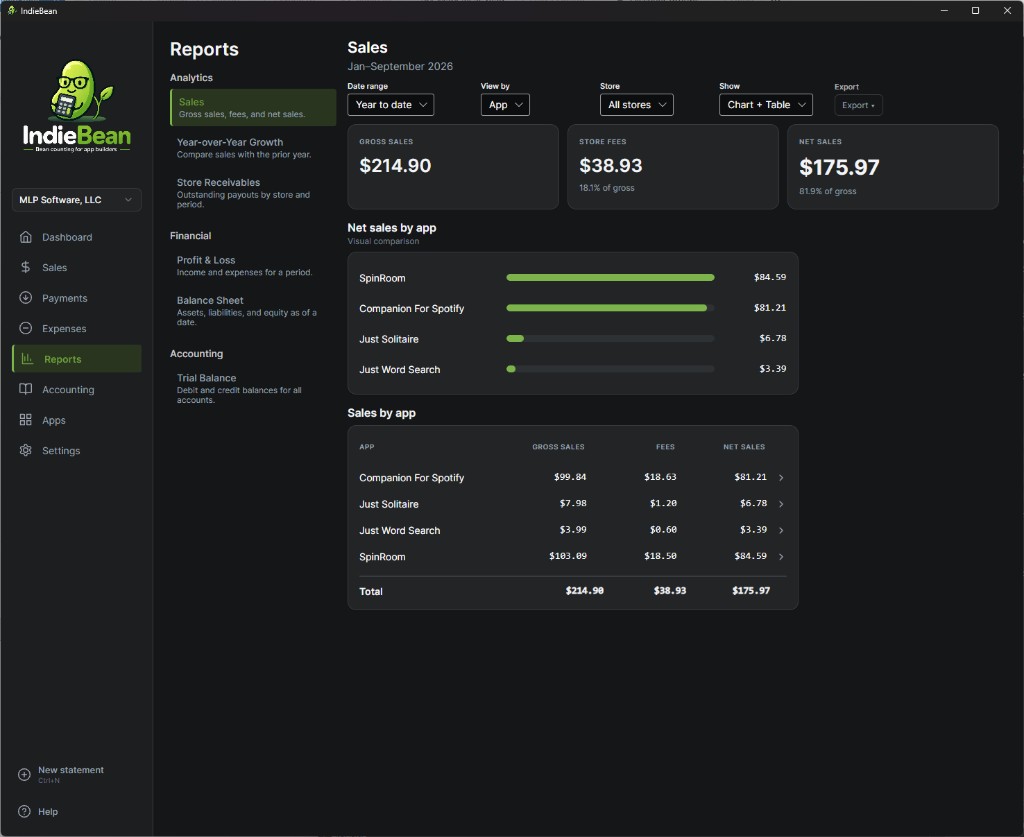Viewport: 1024px width, 837px height.
Task: Go to Dashboard in the sidebar
Action: pyautogui.click(x=76, y=237)
